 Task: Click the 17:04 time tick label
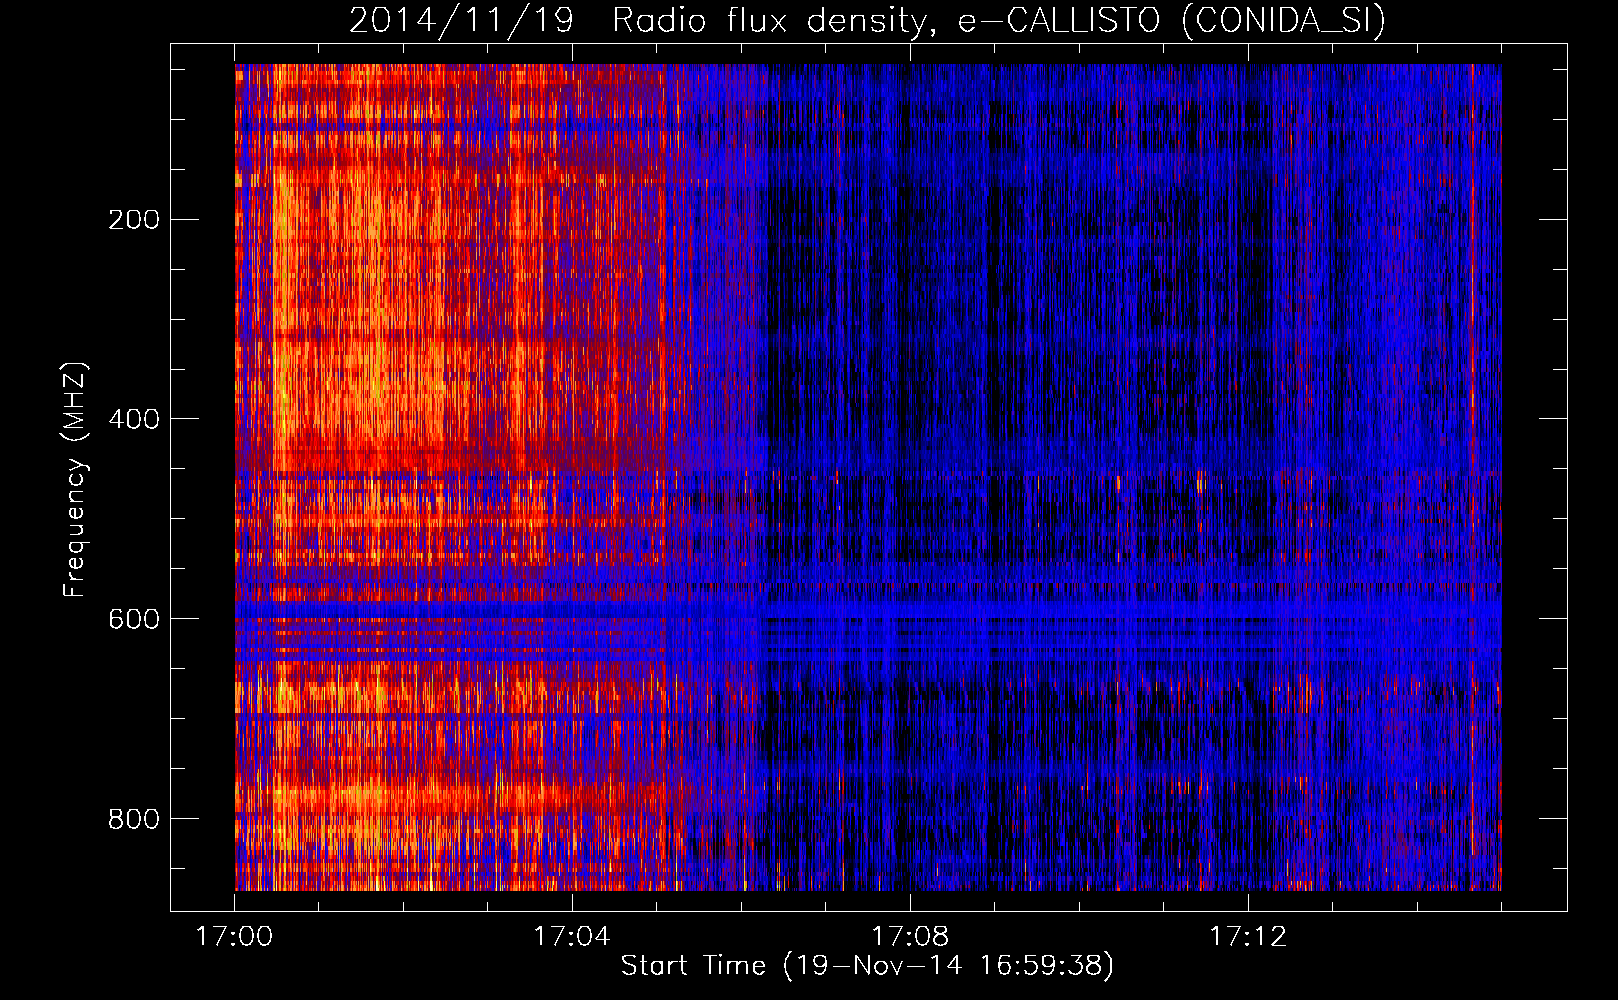point(572,937)
